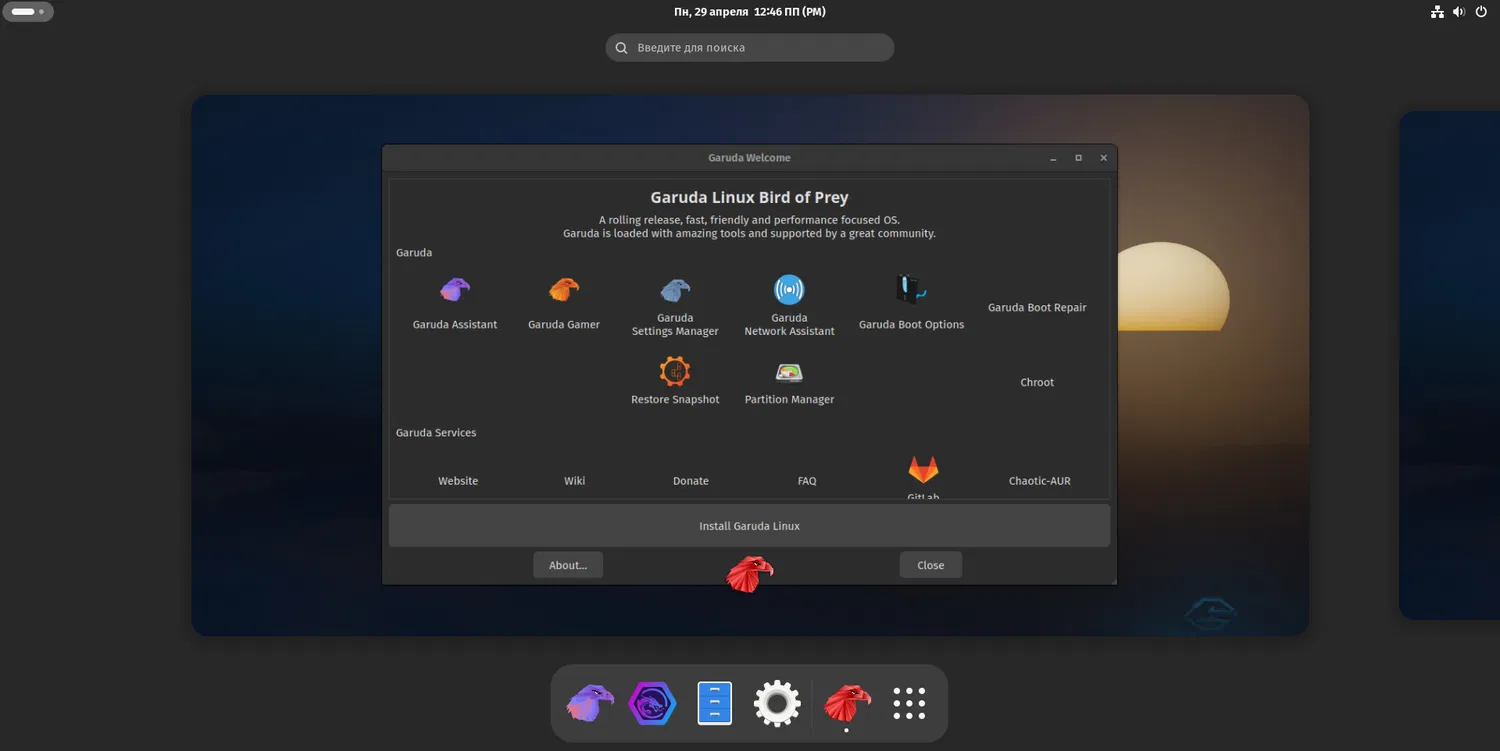Open Garuda Boot Options

(x=911, y=303)
